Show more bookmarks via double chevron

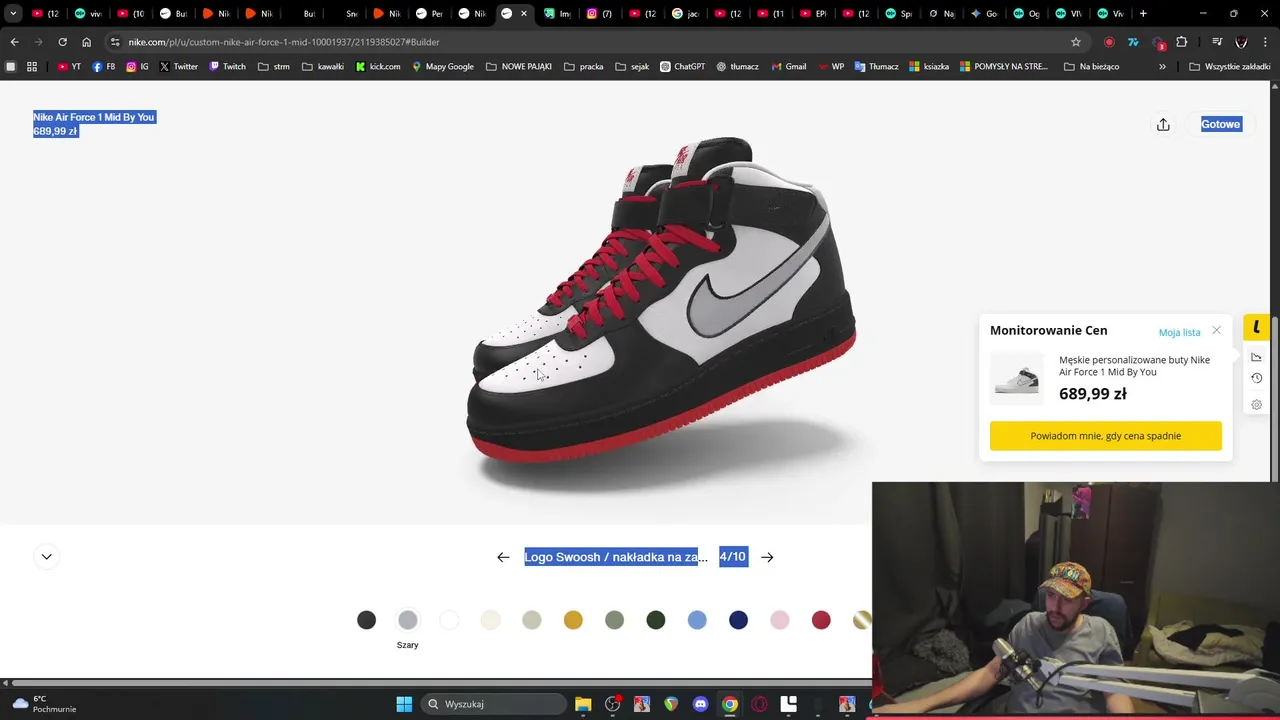pos(1162,67)
